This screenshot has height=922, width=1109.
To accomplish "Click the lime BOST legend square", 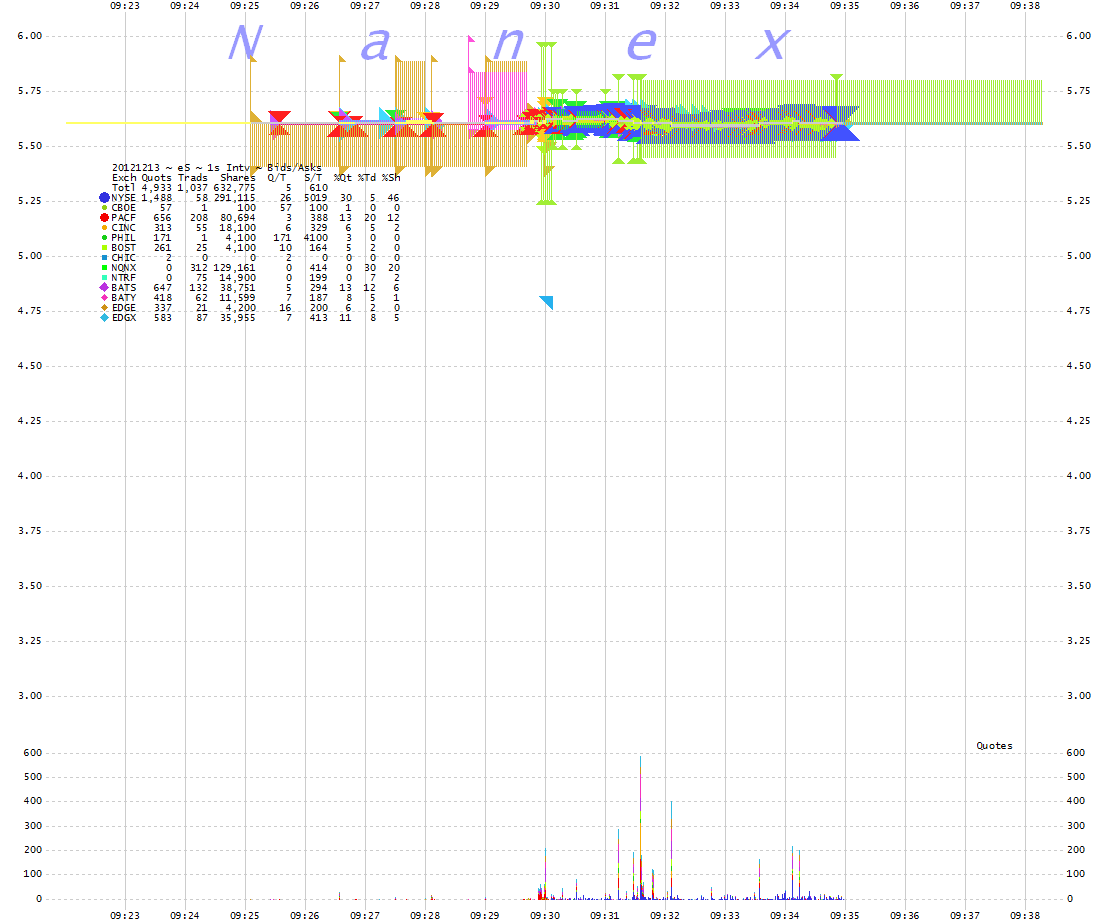I will pyautogui.click(x=105, y=247).
